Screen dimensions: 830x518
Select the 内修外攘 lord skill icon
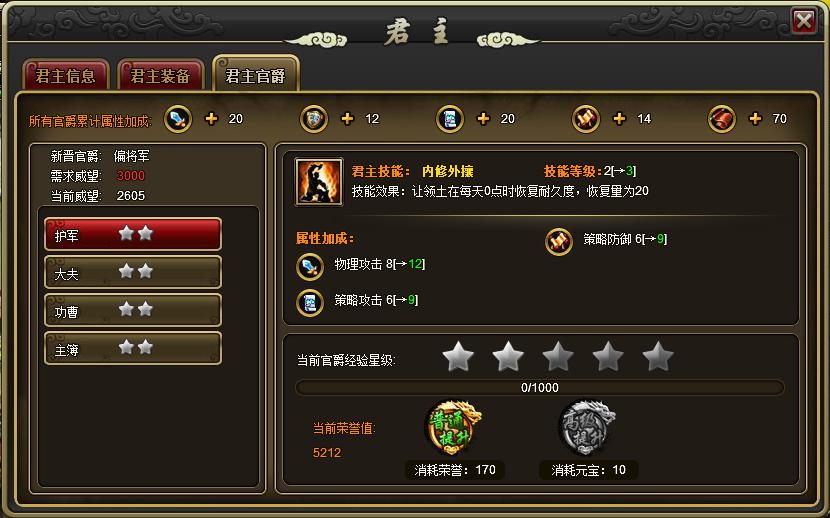point(319,182)
